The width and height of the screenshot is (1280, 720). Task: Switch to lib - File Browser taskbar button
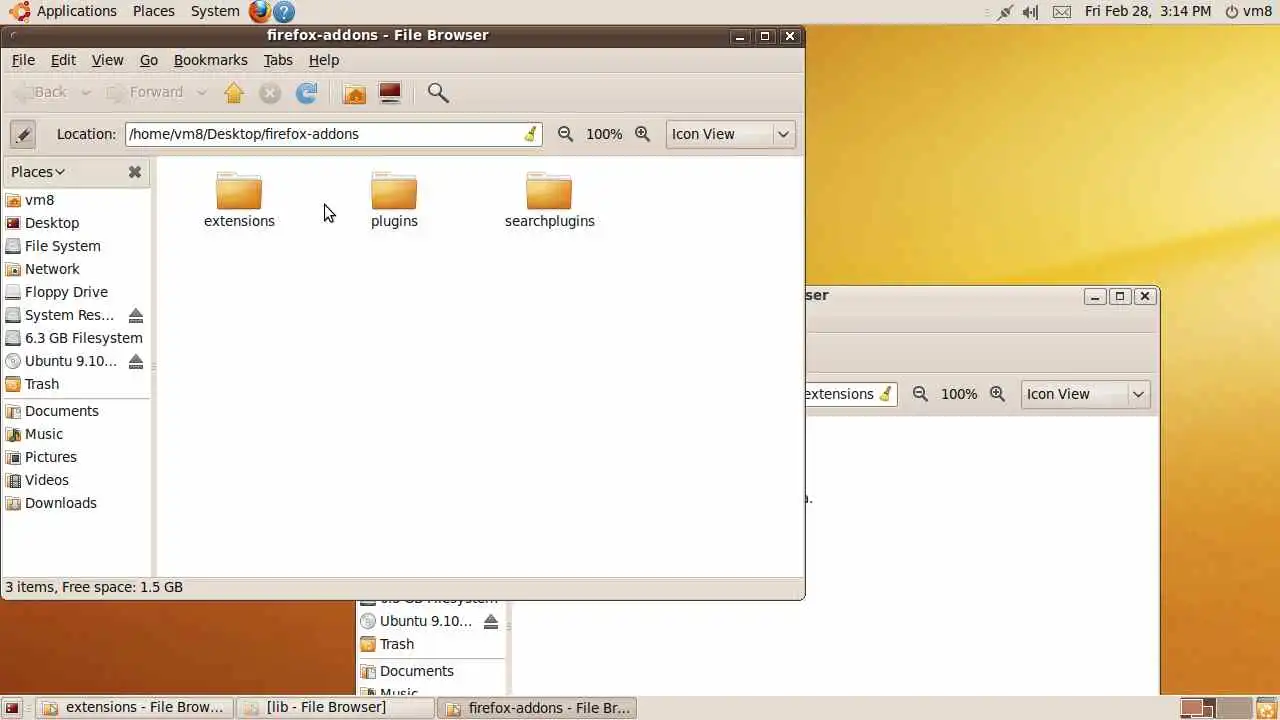tap(336, 708)
